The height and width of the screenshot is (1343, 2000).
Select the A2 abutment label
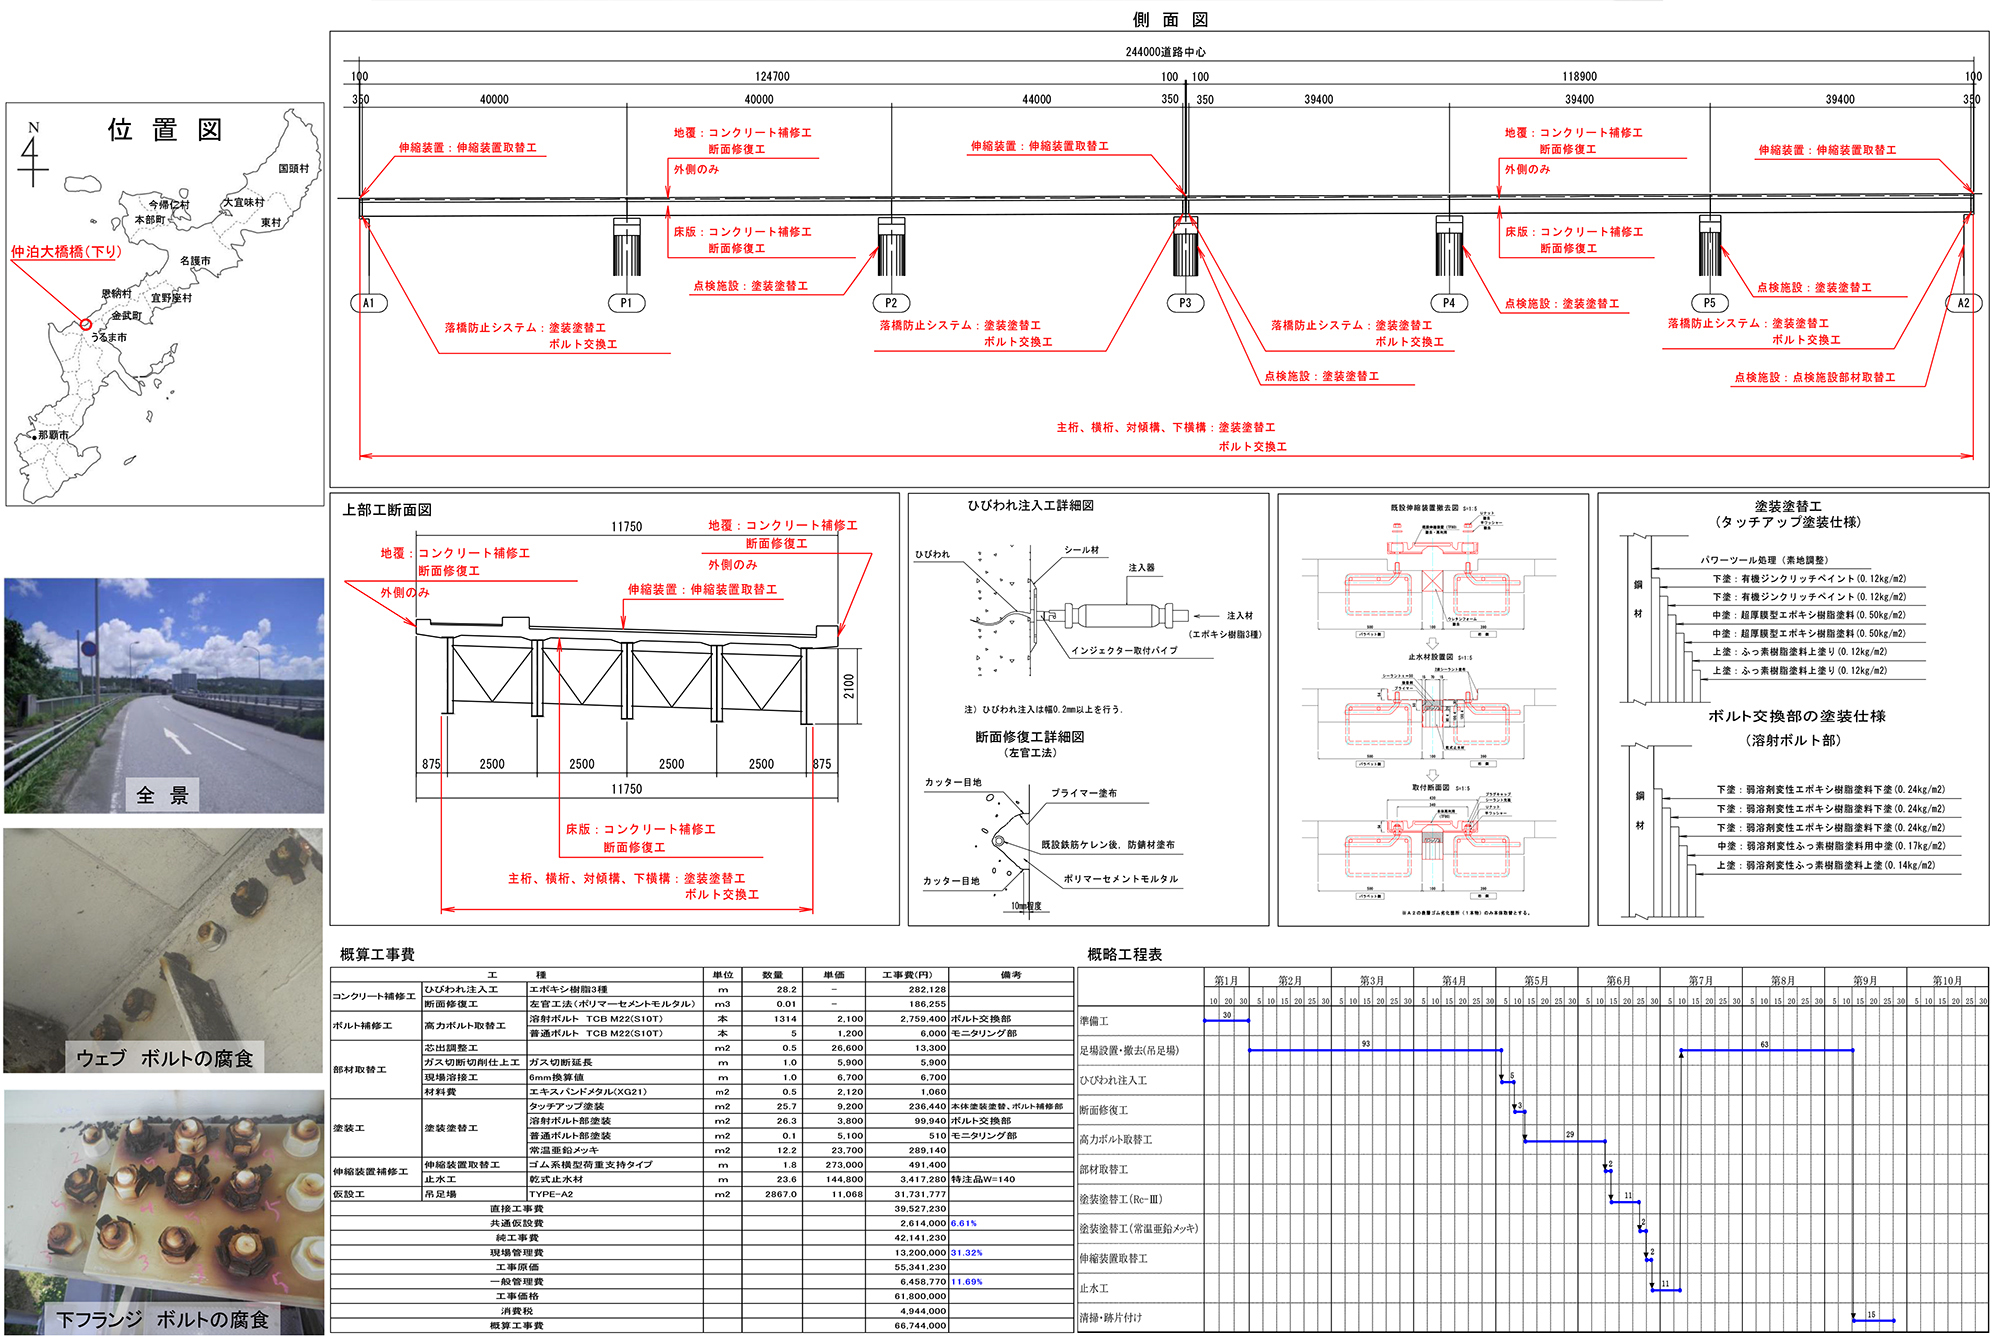(1963, 303)
